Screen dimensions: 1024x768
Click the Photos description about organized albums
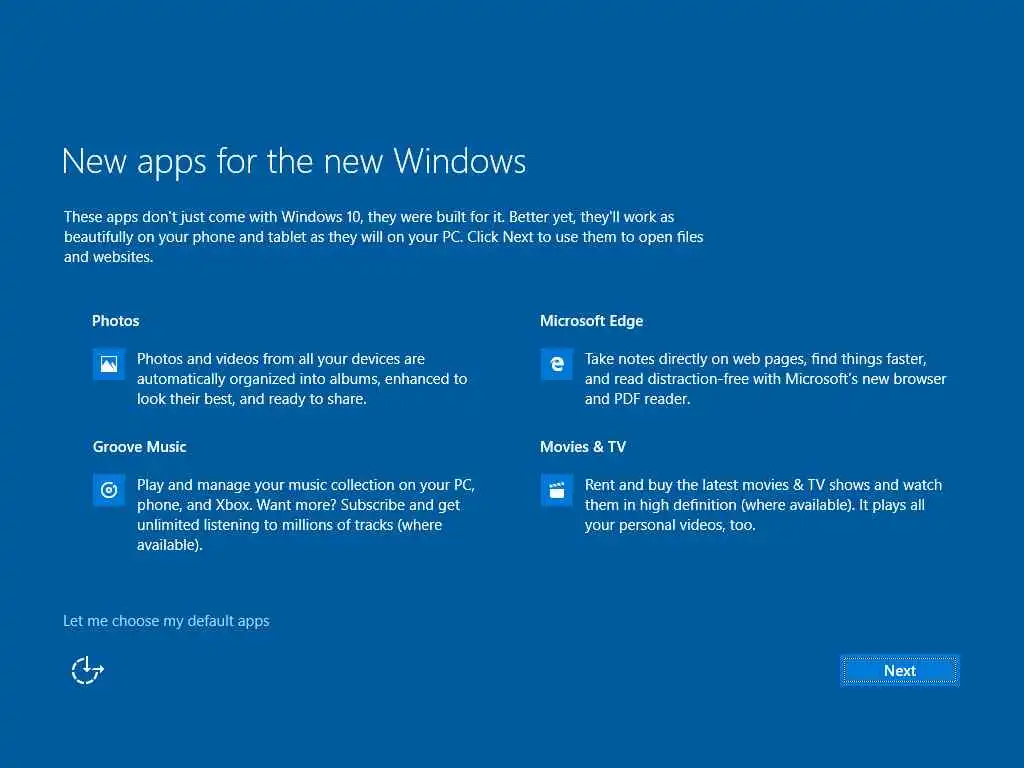coord(302,379)
